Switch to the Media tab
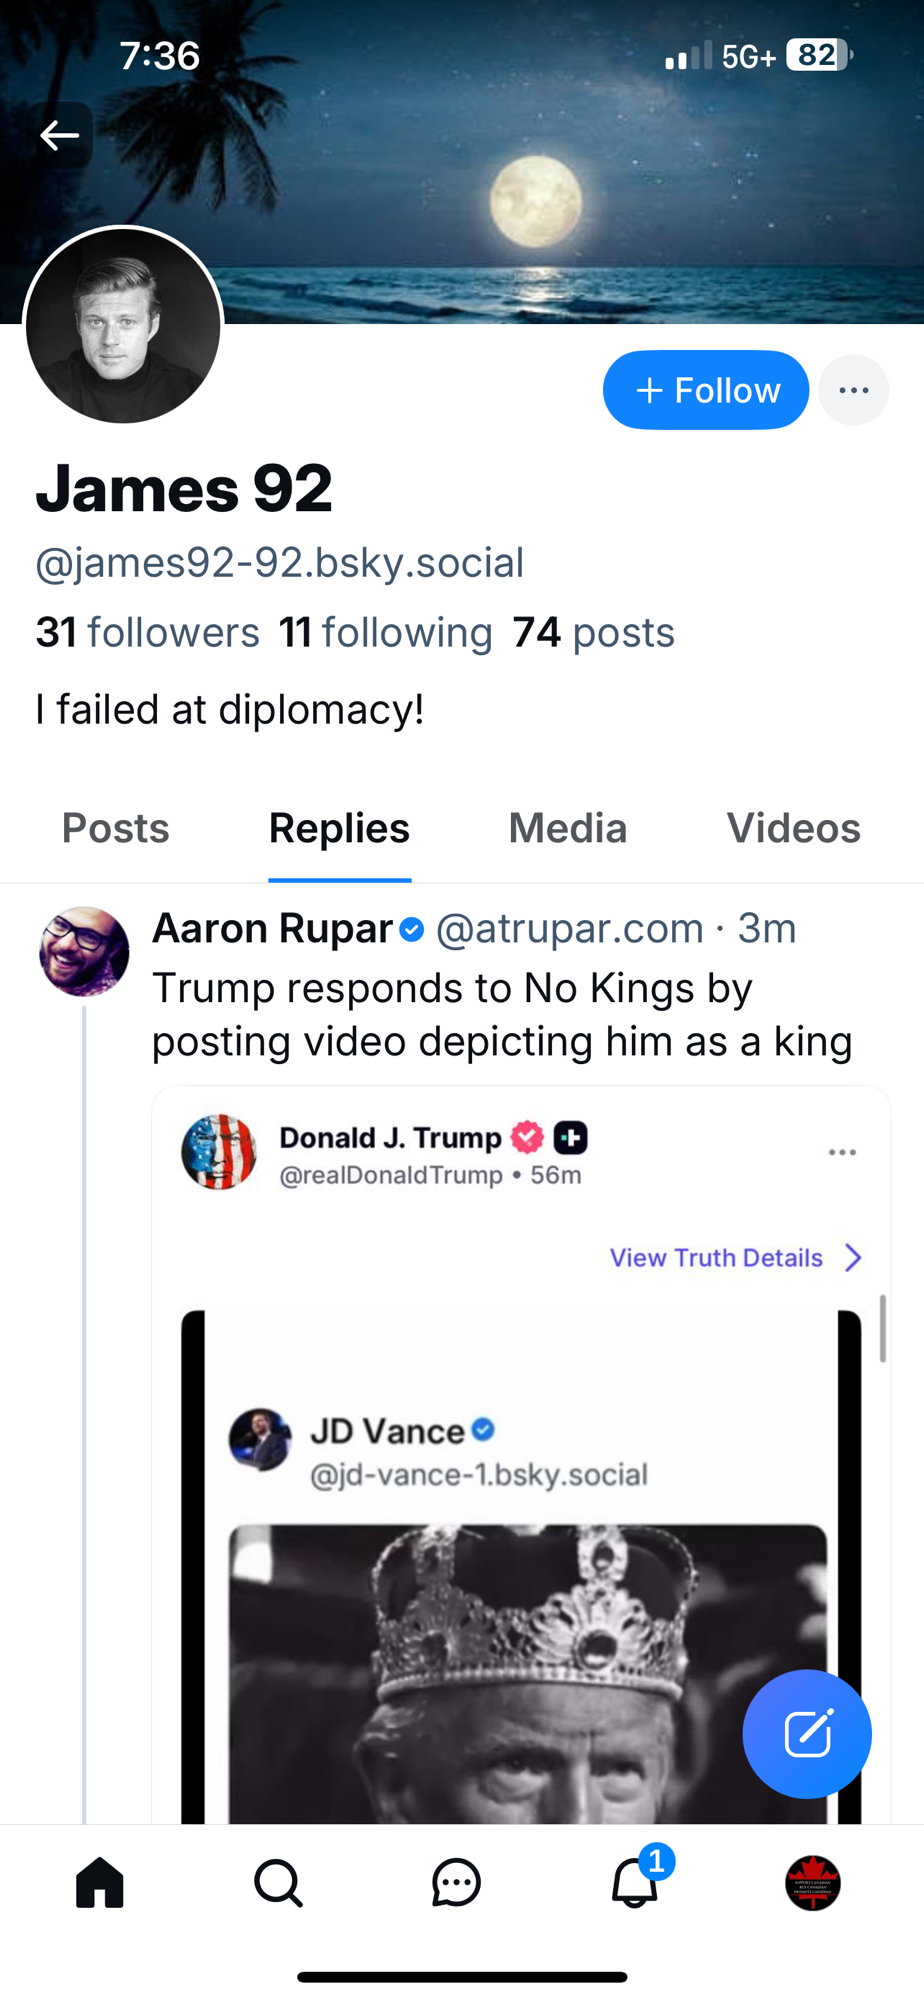 point(567,828)
